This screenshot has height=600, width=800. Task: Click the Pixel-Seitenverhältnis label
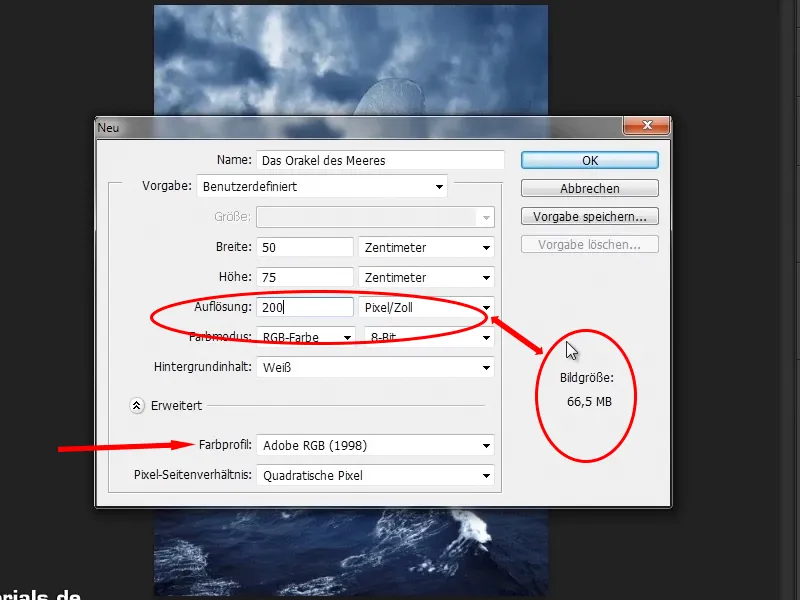(192, 475)
